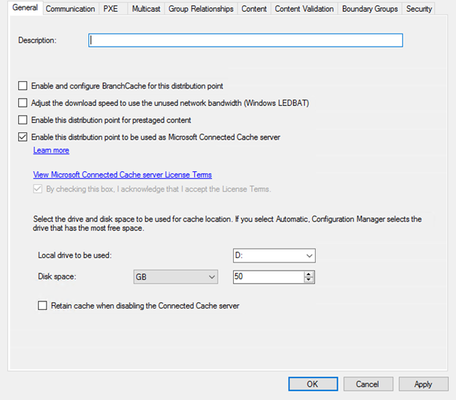This screenshot has width=456, height=400.
Task: Click into the Description text field
Action: [246, 40]
